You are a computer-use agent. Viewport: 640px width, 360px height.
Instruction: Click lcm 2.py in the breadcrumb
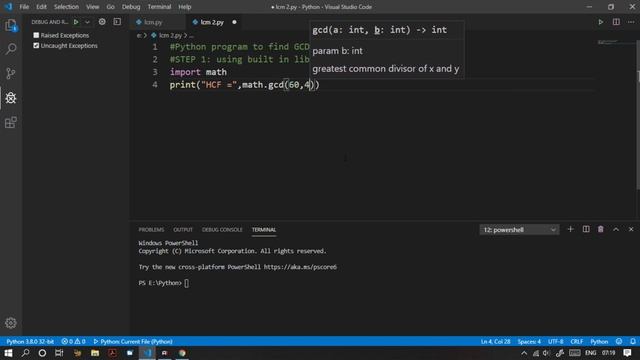coord(171,36)
